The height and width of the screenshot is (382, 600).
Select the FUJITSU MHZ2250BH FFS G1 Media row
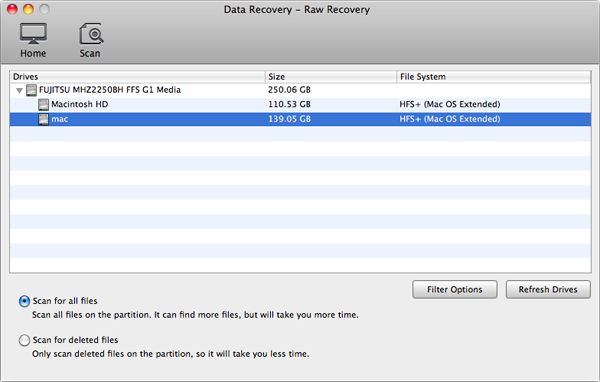tap(300, 90)
